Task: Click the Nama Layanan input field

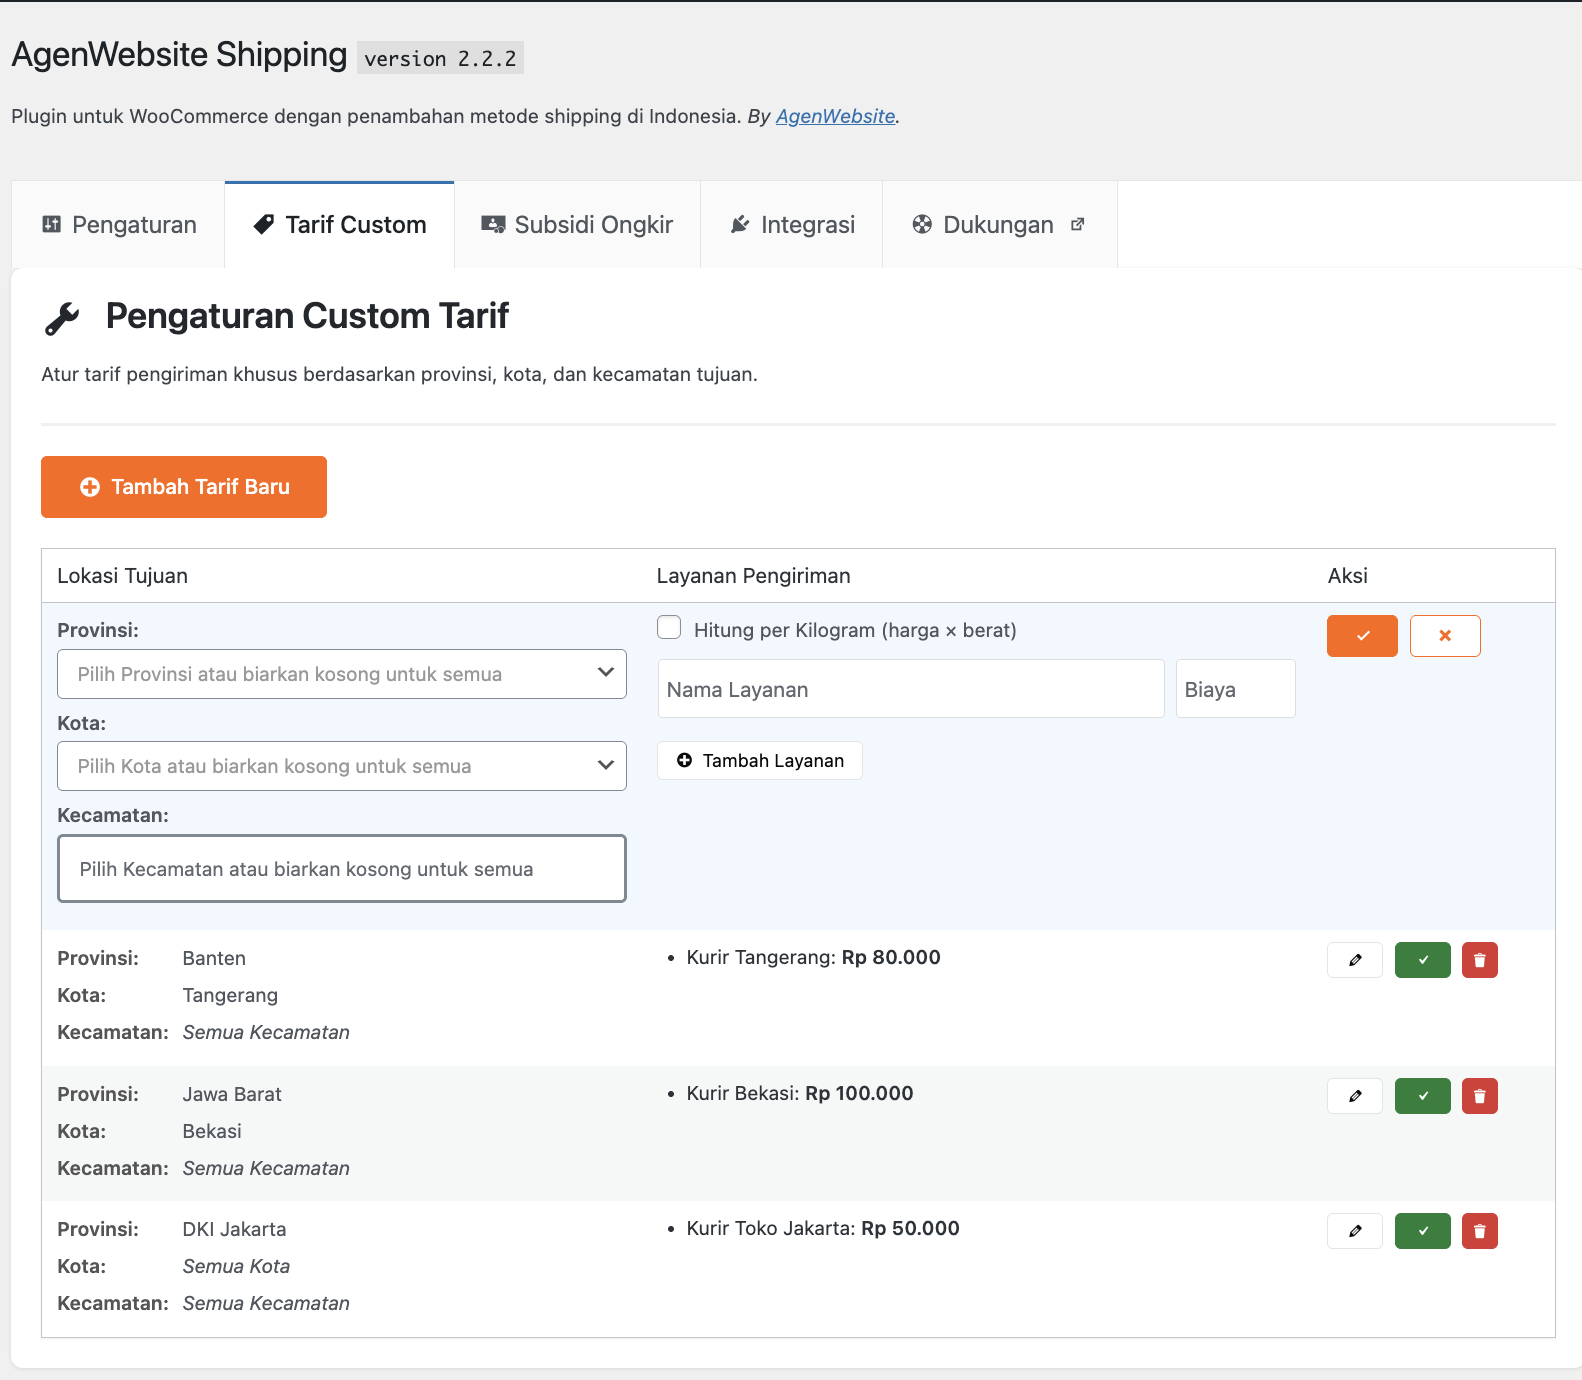Action: click(910, 689)
